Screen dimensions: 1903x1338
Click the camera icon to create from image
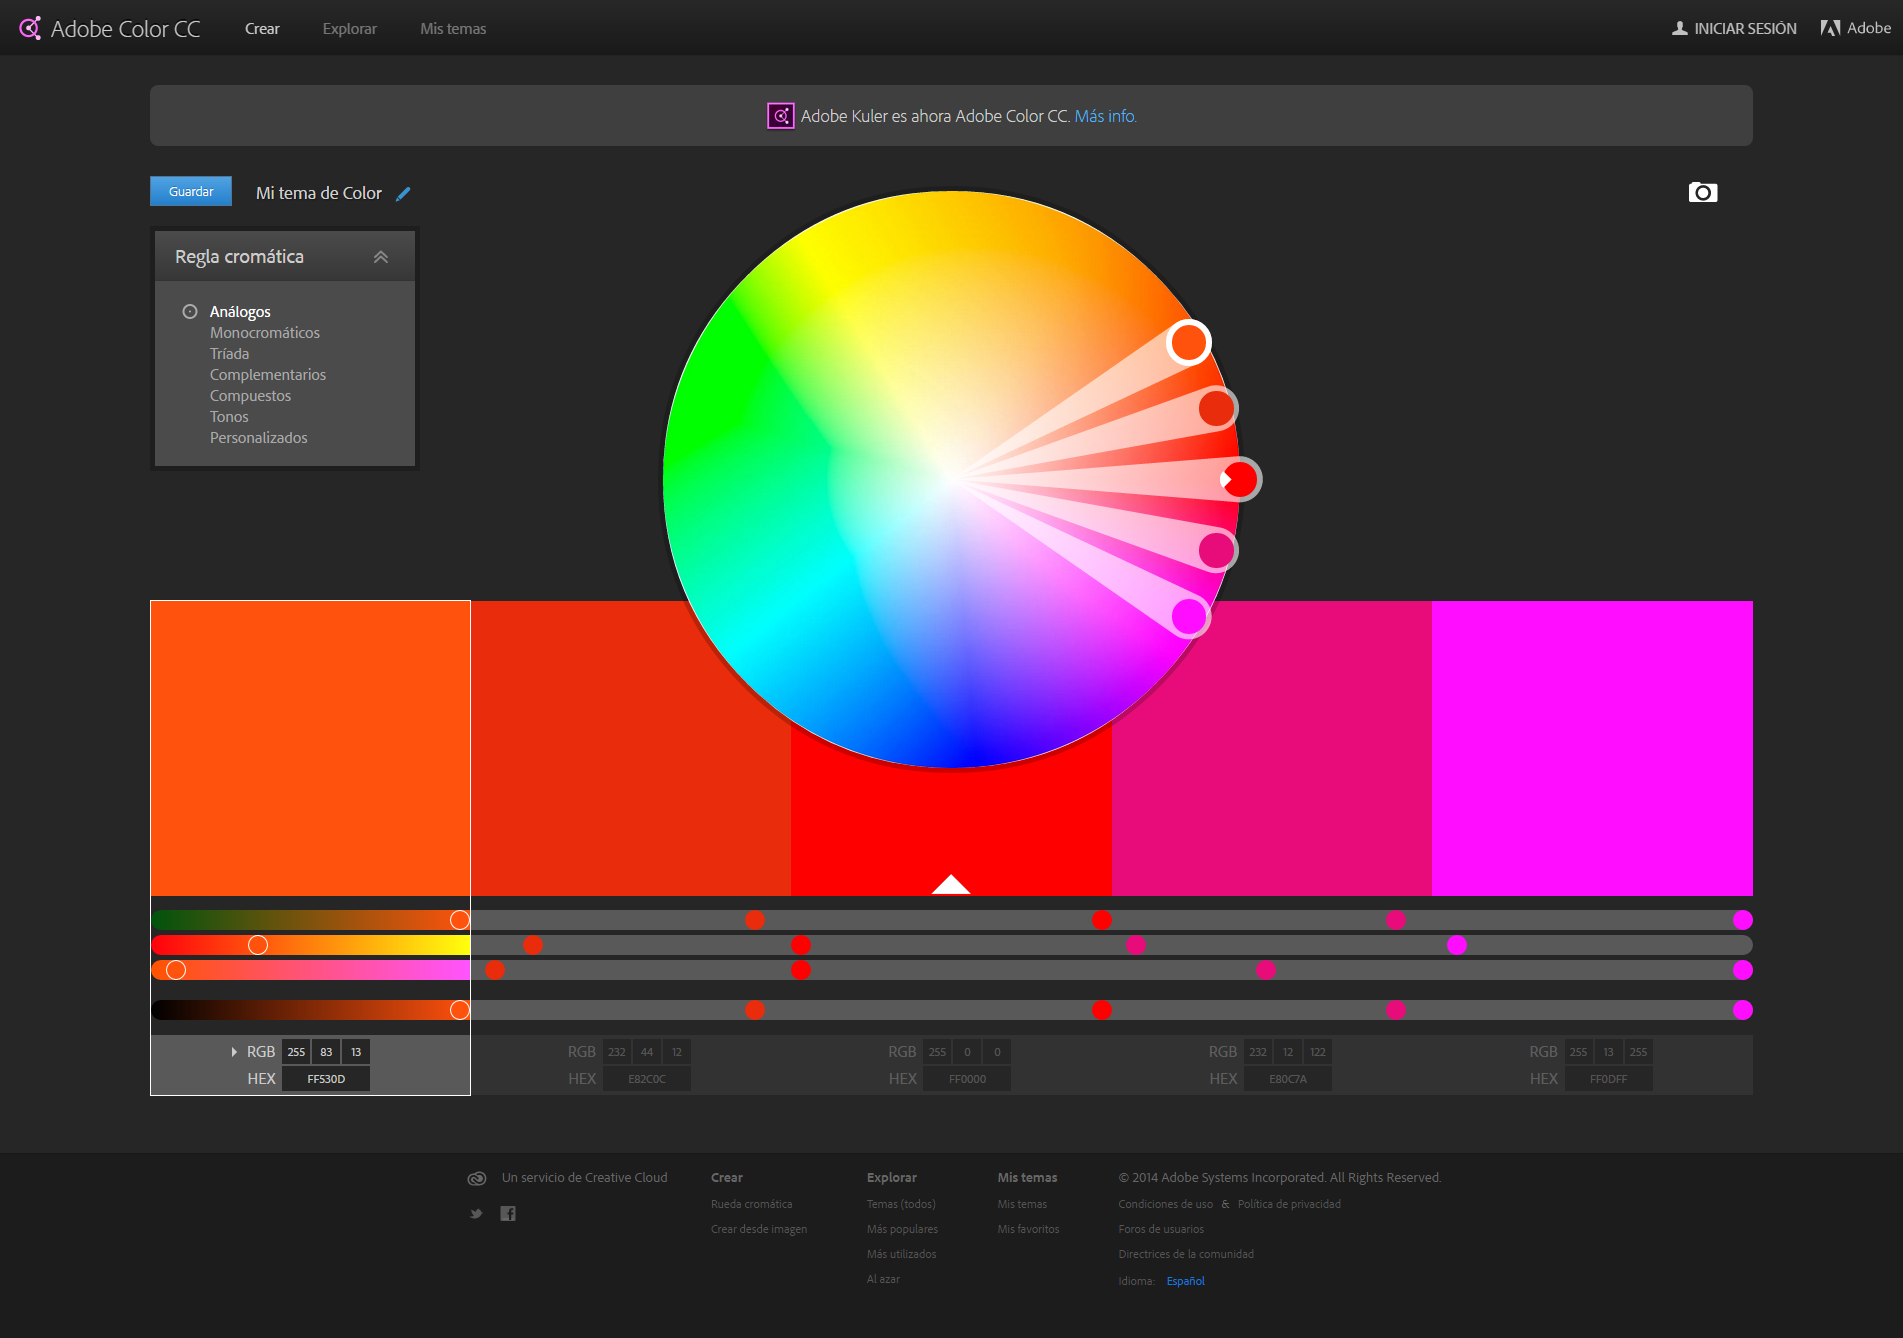coord(1702,192)
